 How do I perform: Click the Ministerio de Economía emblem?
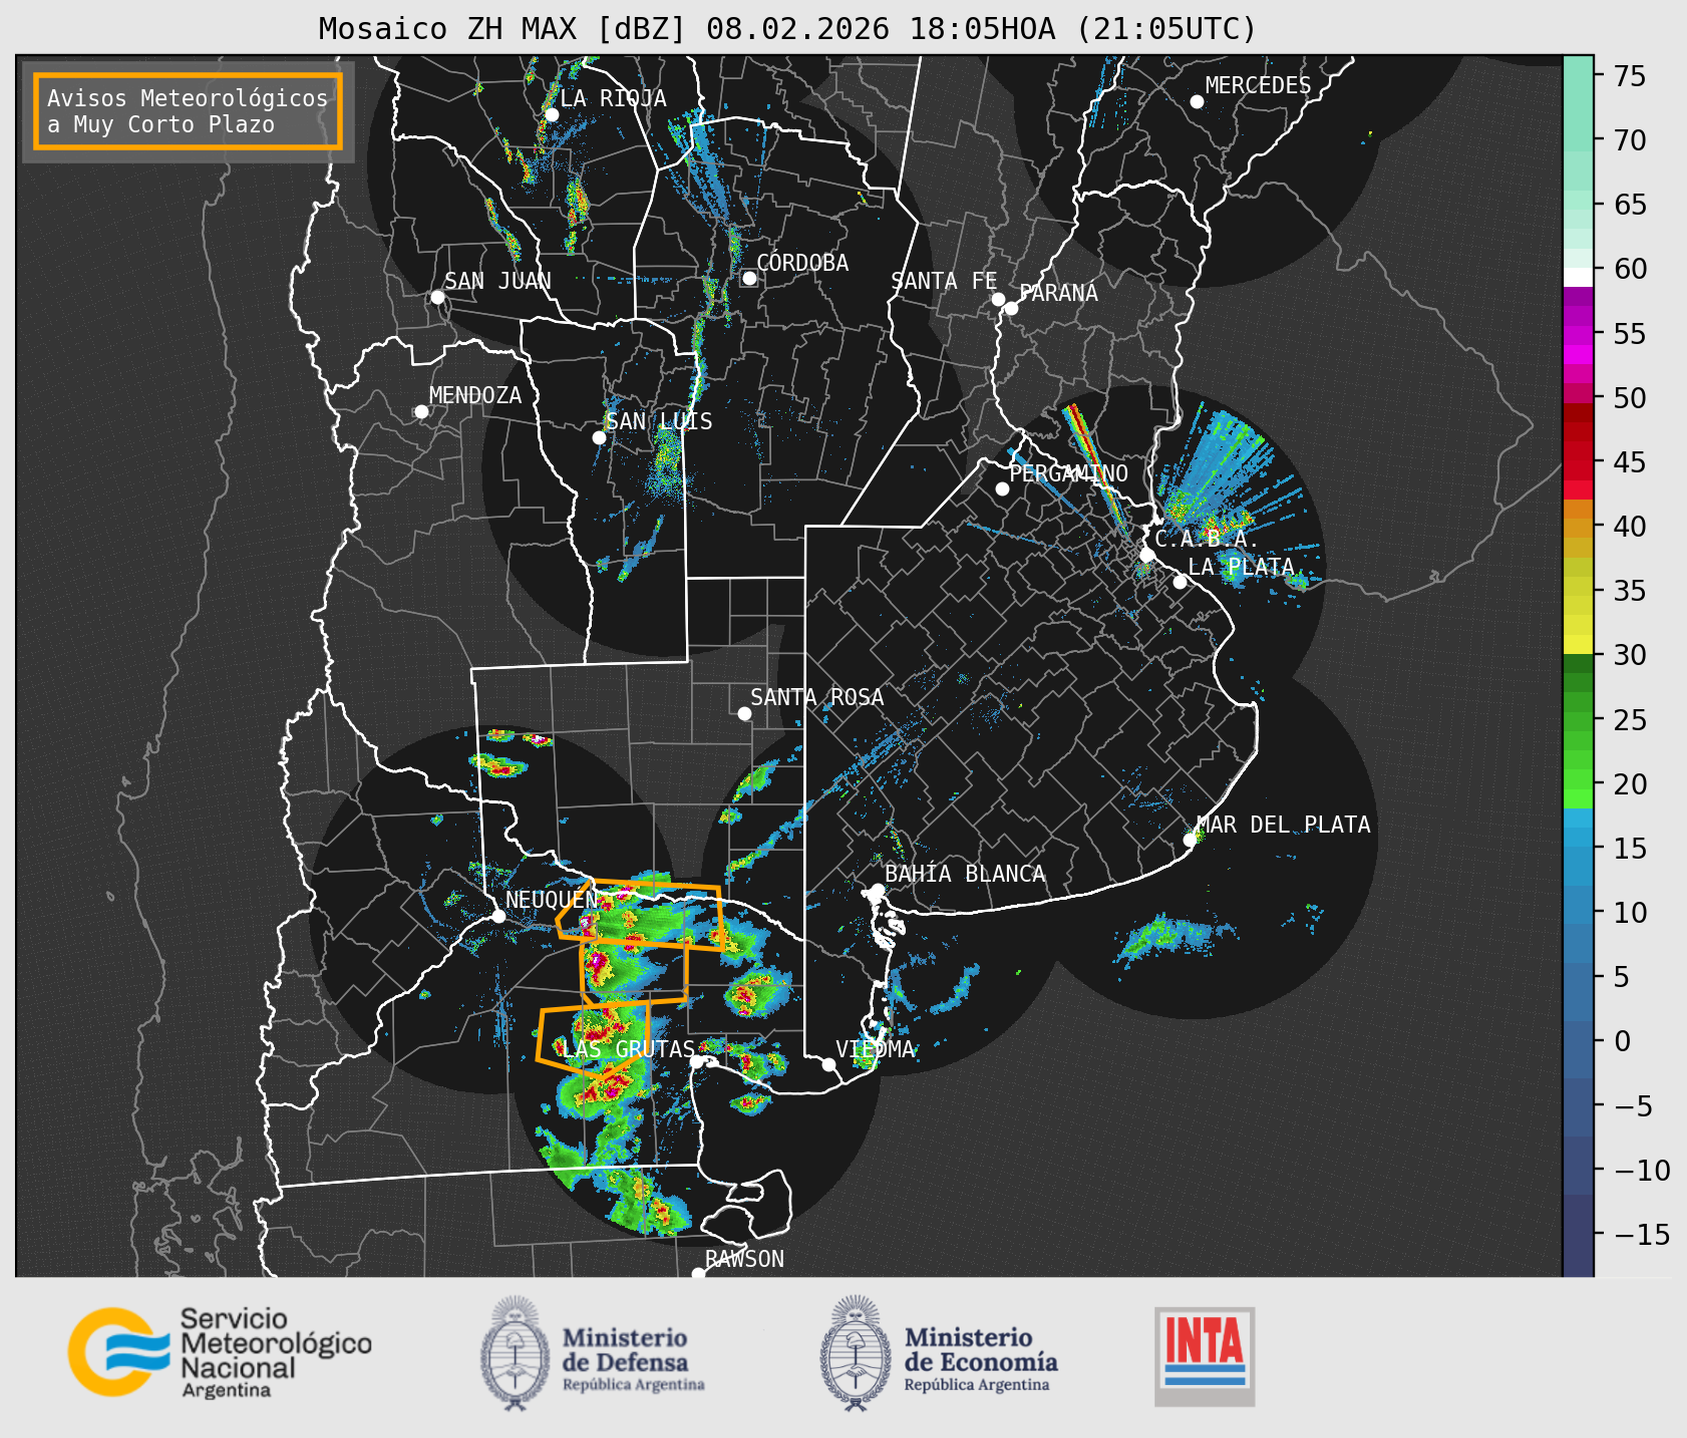[855, 1353]
